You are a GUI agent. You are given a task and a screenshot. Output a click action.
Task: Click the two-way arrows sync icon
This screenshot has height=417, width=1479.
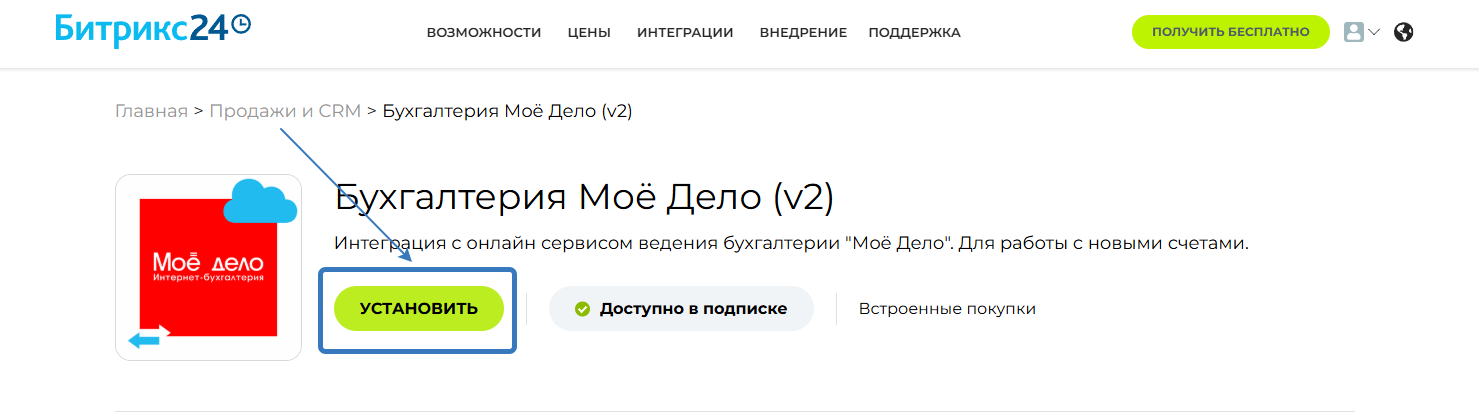(x=150, y=337)
